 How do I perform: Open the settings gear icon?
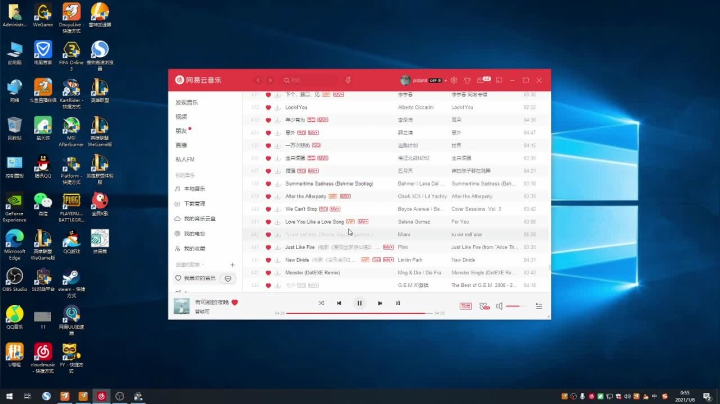coord(454,80)
